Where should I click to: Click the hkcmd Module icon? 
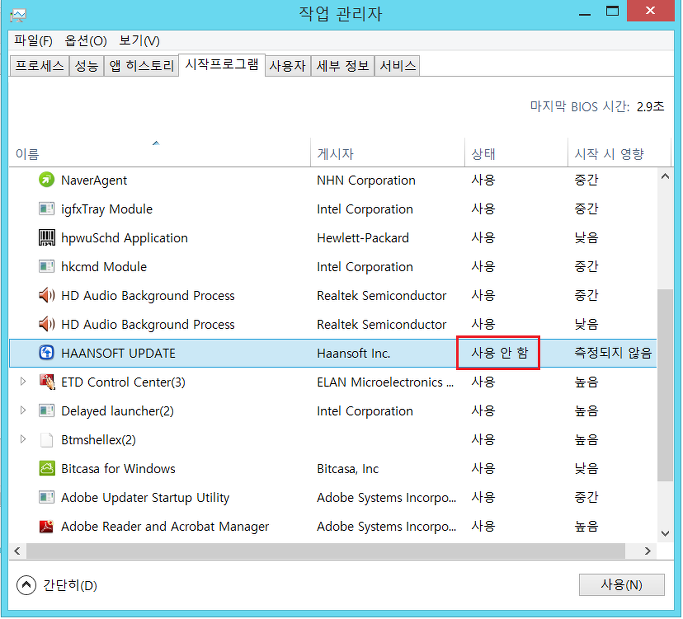tap(47, 266)
